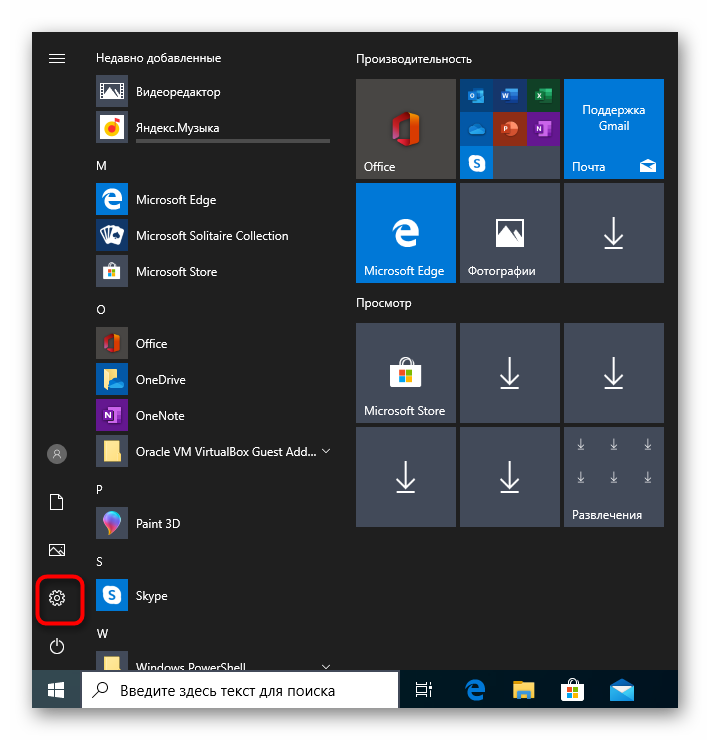The image size is (710, 740).
Task: Open the Почта mail tile
Action: pos(614,129)
